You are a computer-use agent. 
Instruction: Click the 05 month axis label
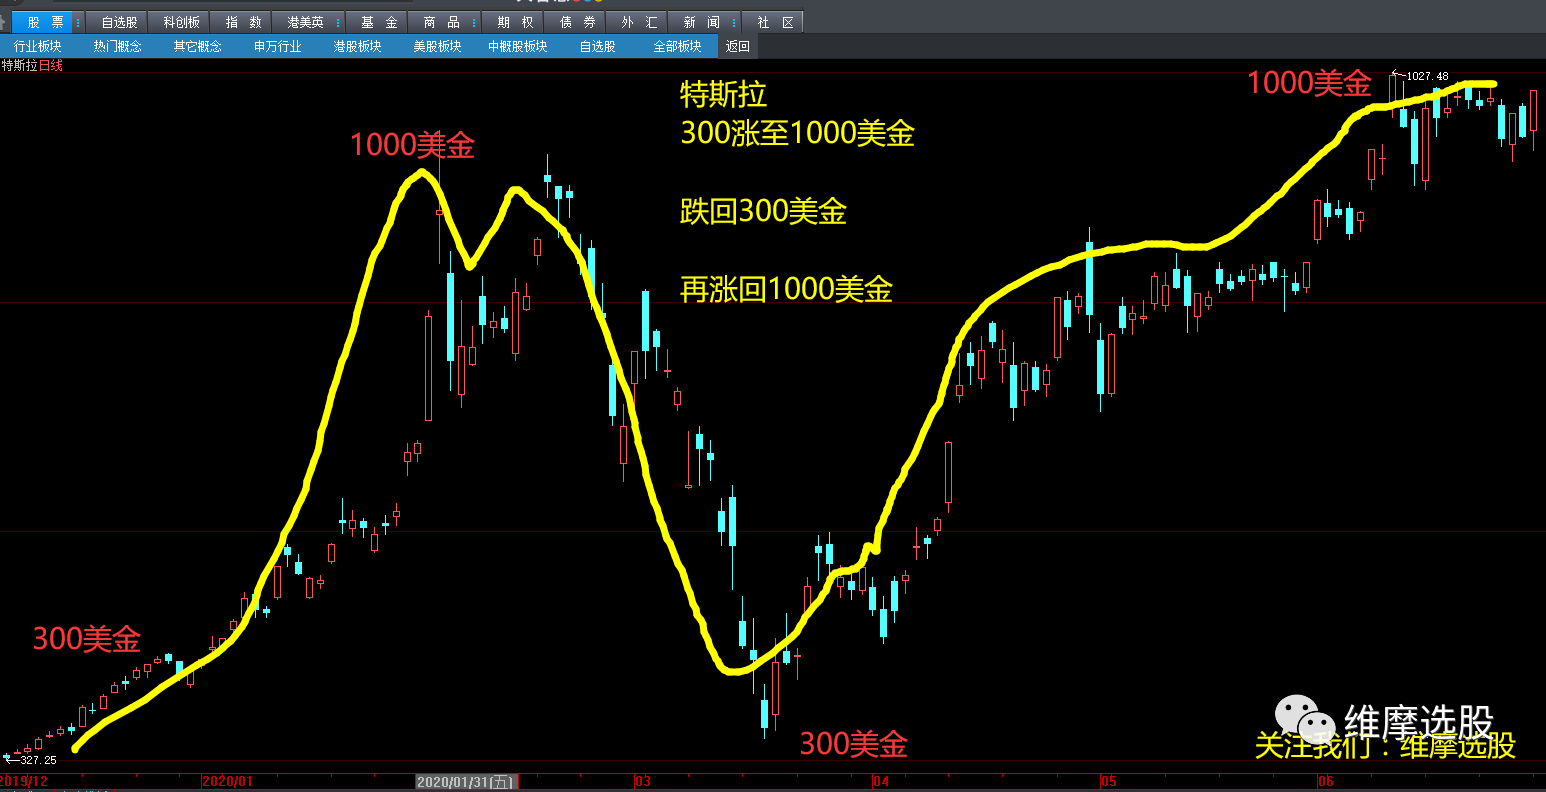(1108, 781)
